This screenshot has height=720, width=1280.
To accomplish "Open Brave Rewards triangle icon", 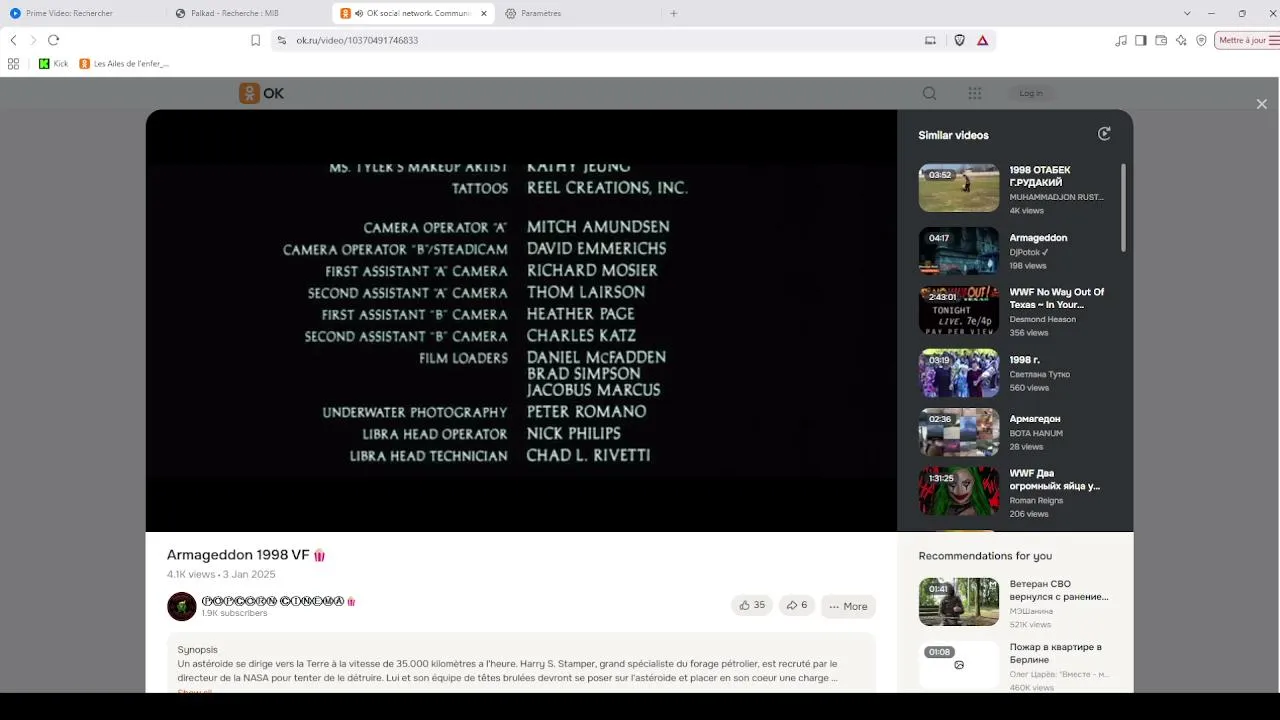I will (x=982, y=40).
